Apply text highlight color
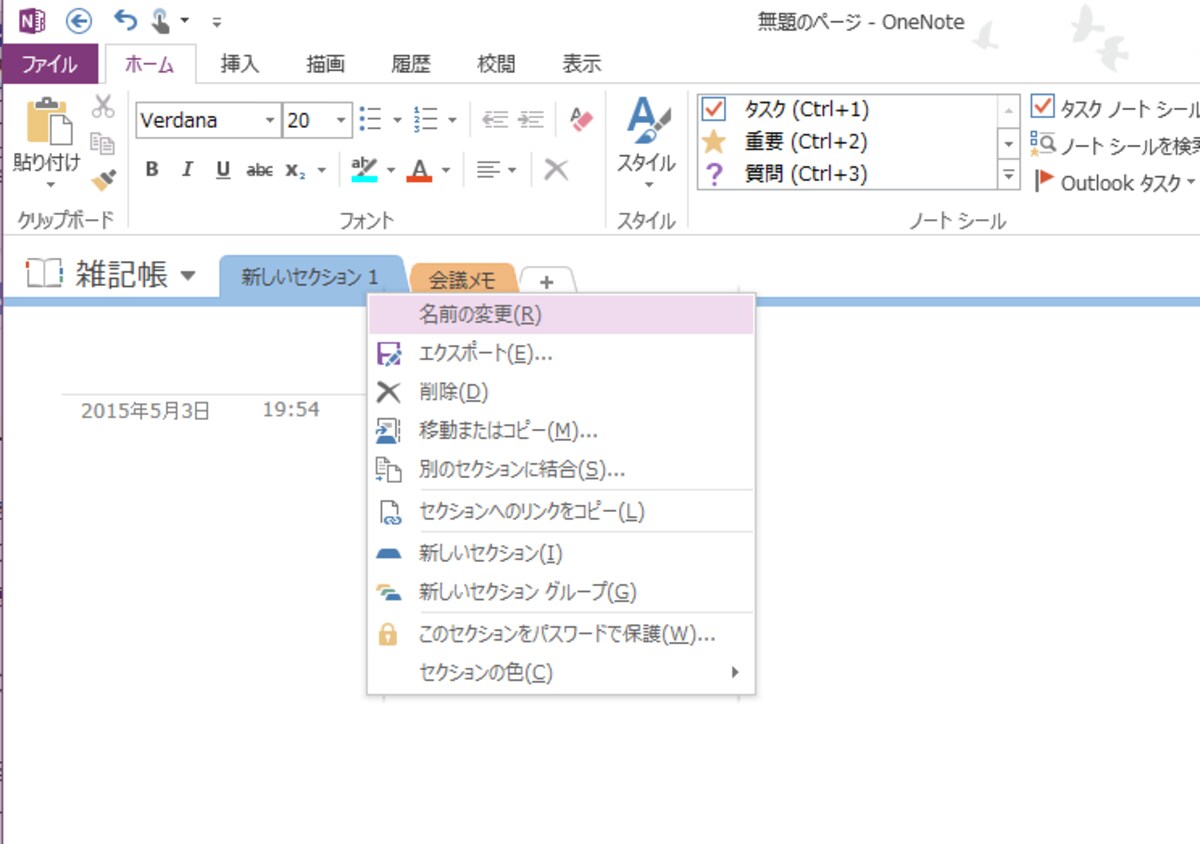1200x844 pixels. [365, 169]
